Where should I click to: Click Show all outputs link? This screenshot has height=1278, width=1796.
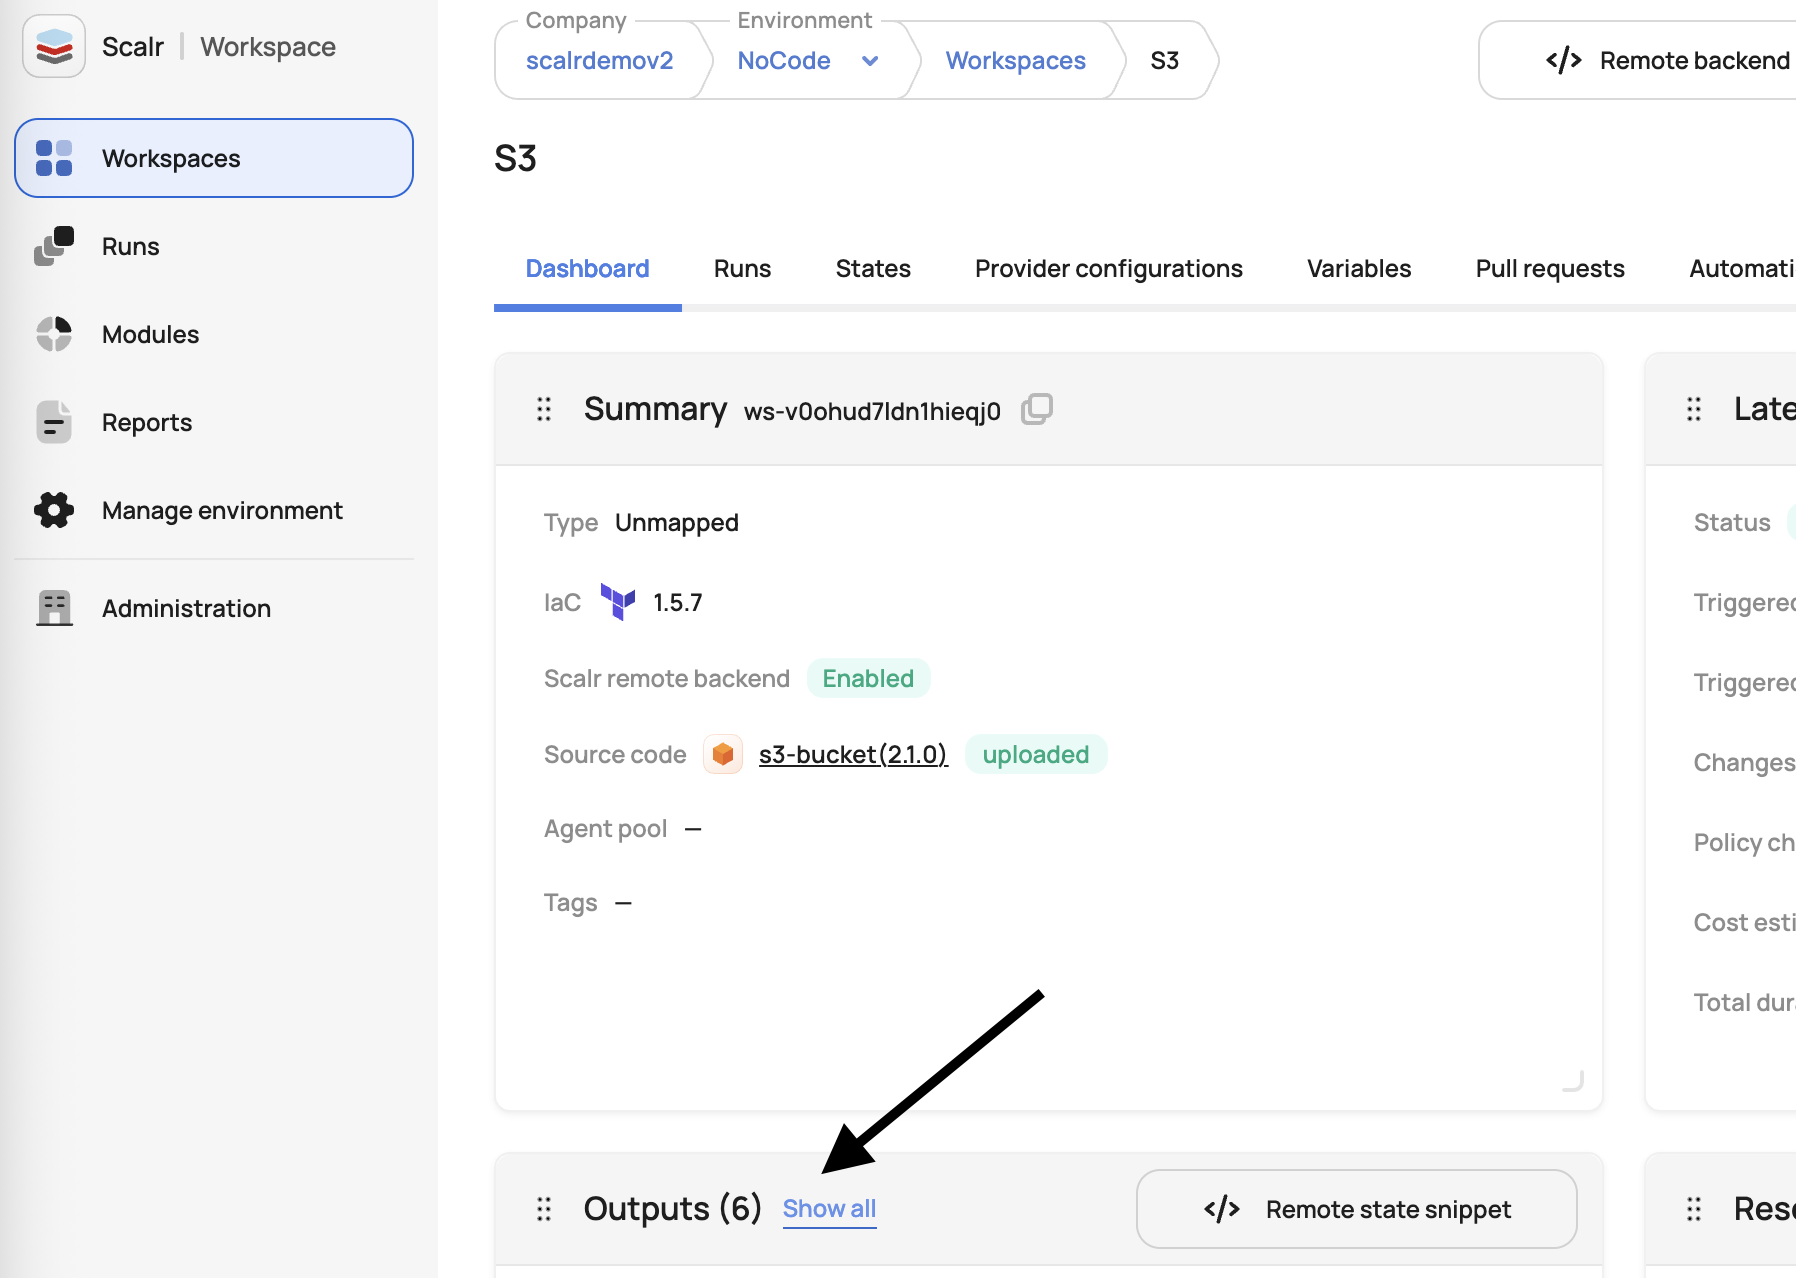(829, 1209)
